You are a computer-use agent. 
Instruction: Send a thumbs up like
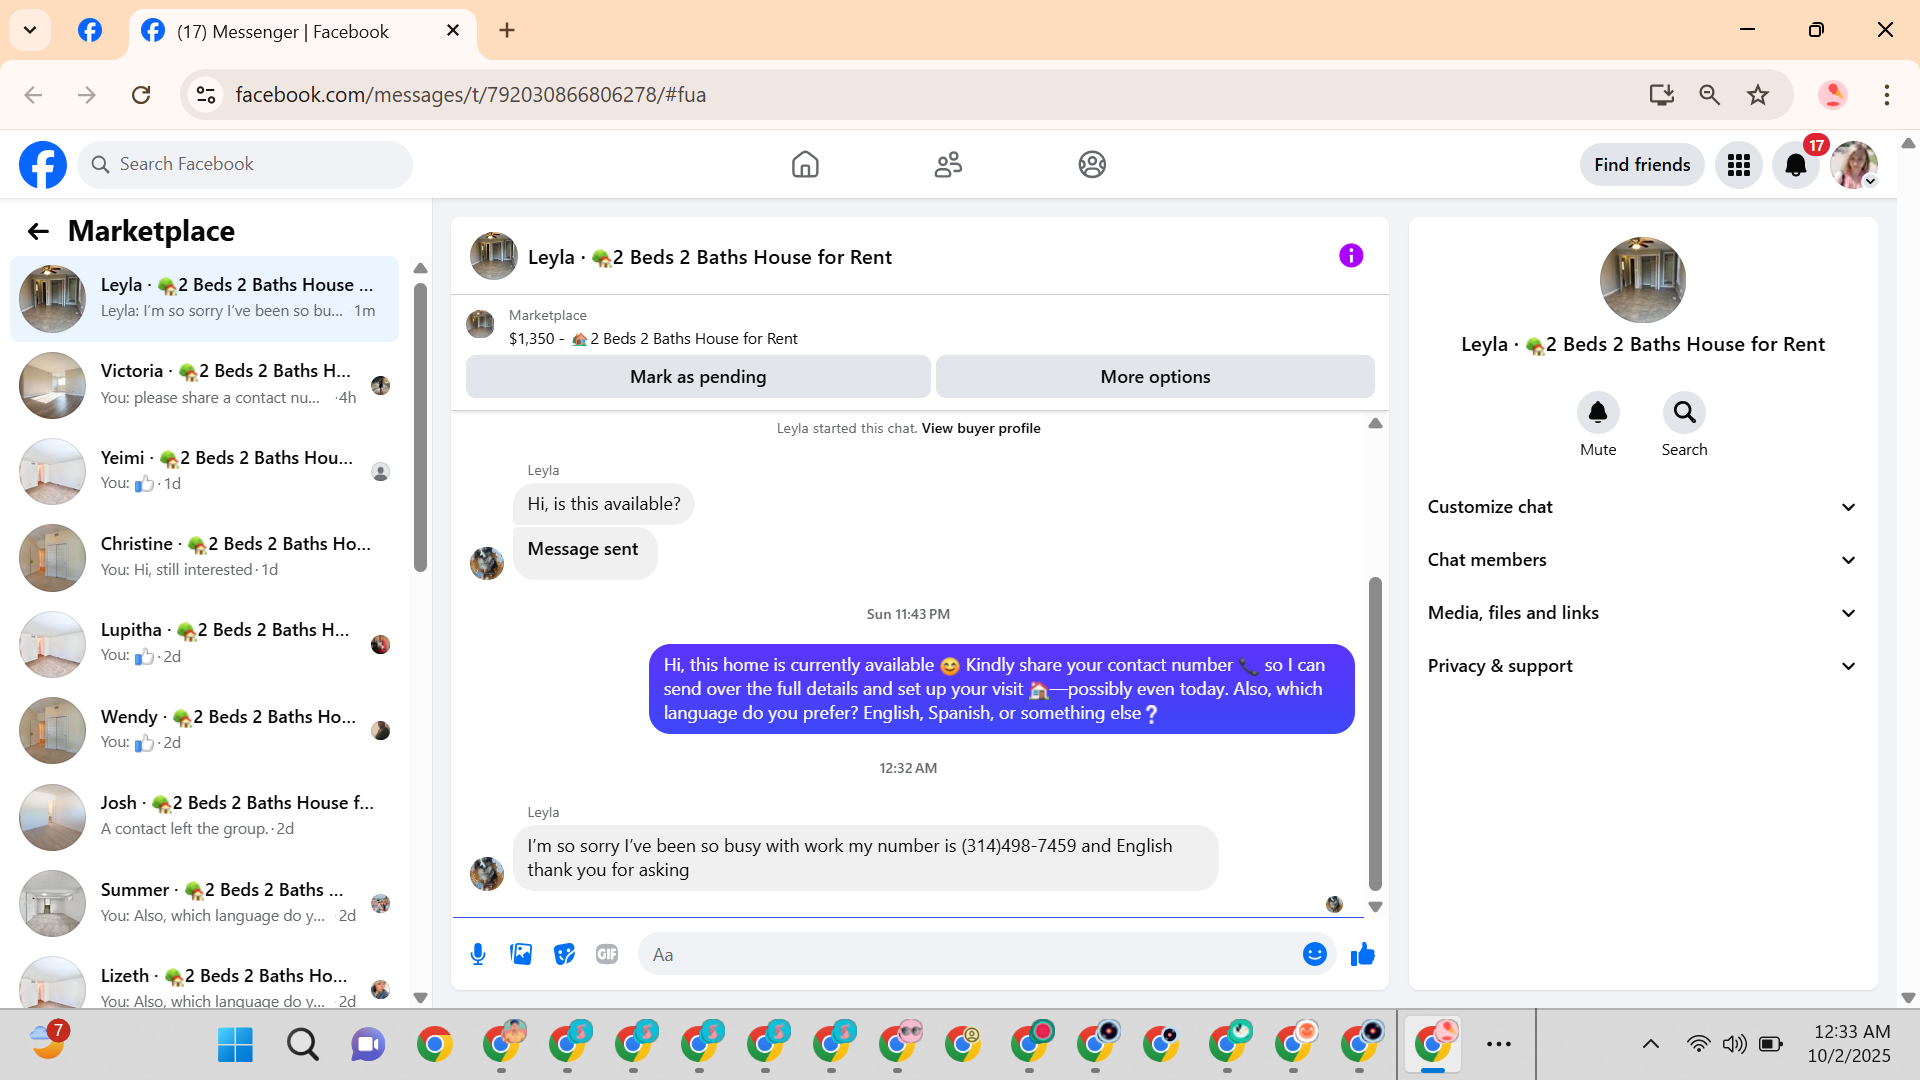(1362, 954)
